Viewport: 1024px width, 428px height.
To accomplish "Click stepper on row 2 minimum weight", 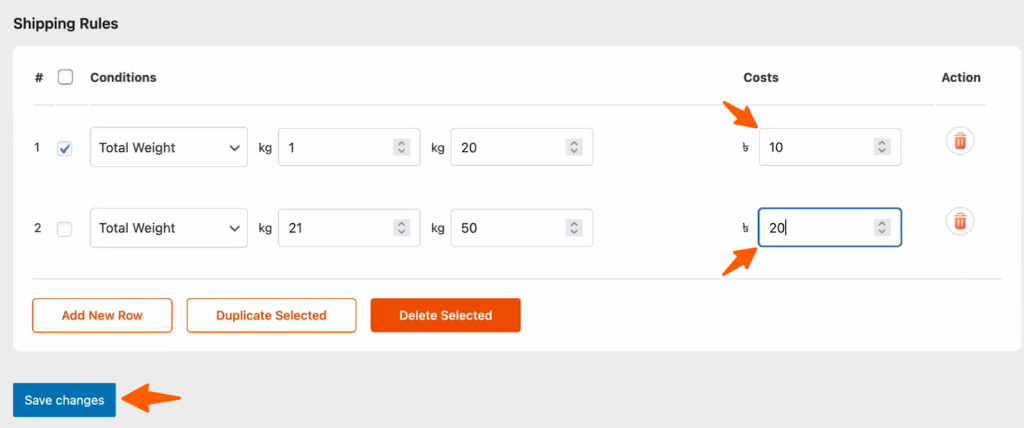I will [401, 228].
